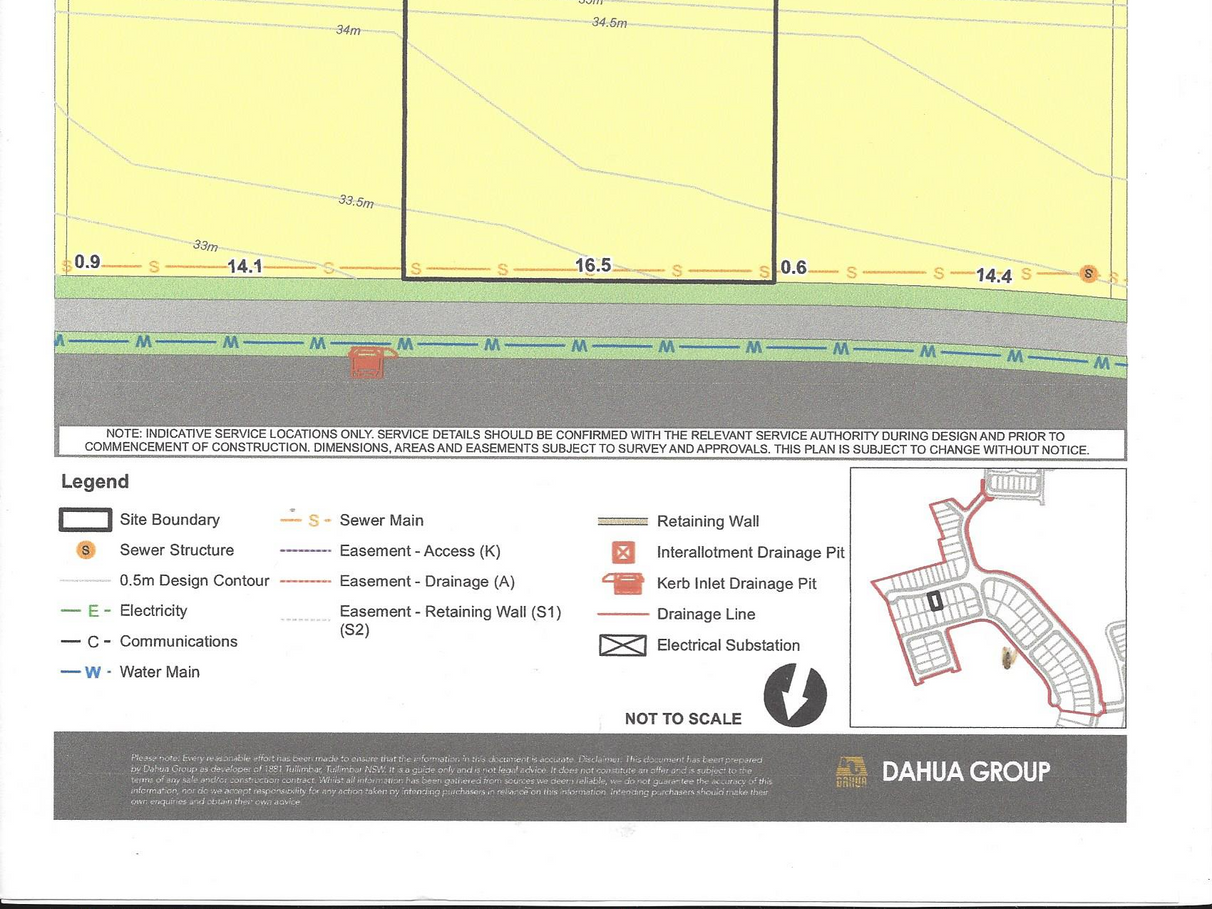
Task: Click the Dahua Group logo emblem
Action: click(851, 772)
